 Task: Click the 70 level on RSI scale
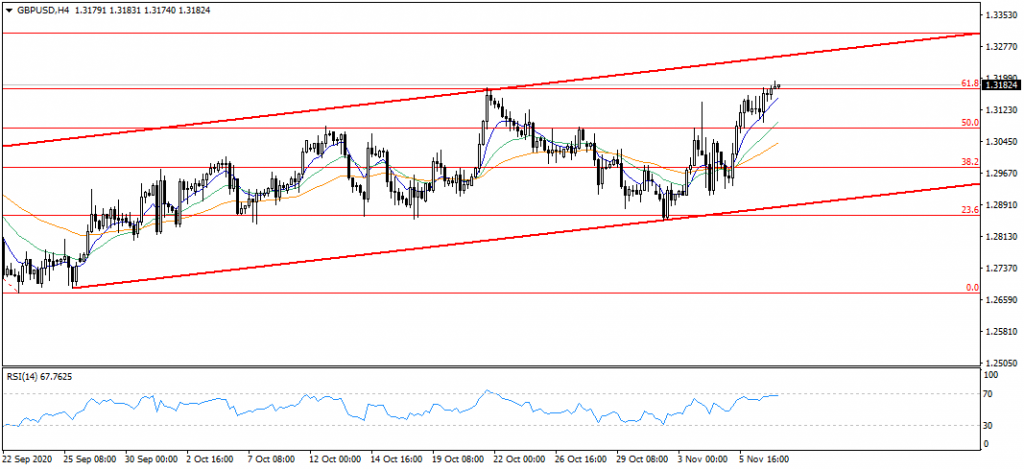[990, 394]
